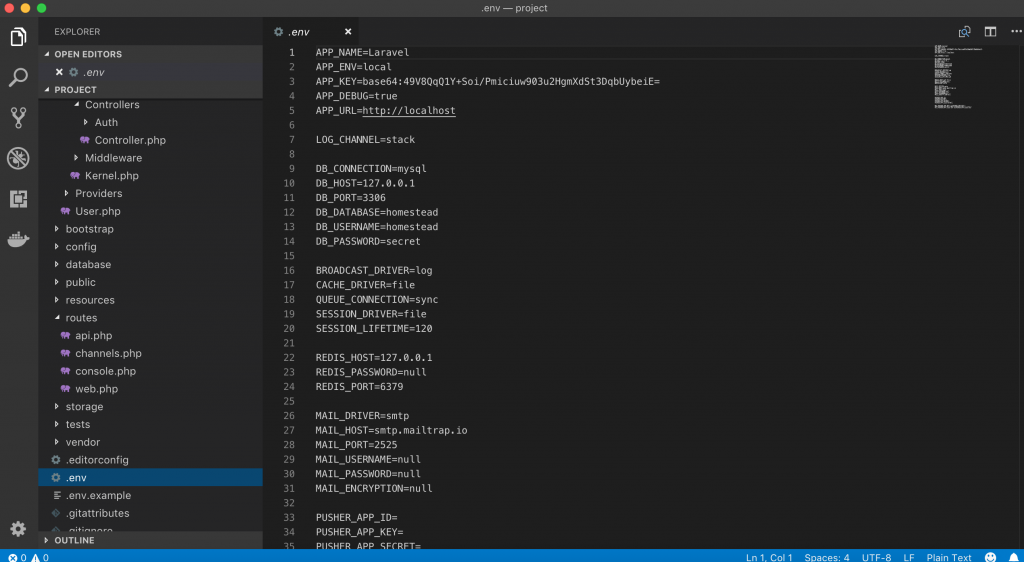Open notifications bell in status bar
The width and height of the screenshot is (1024, 562).
pyautogui.click(x=1014, y=557)
